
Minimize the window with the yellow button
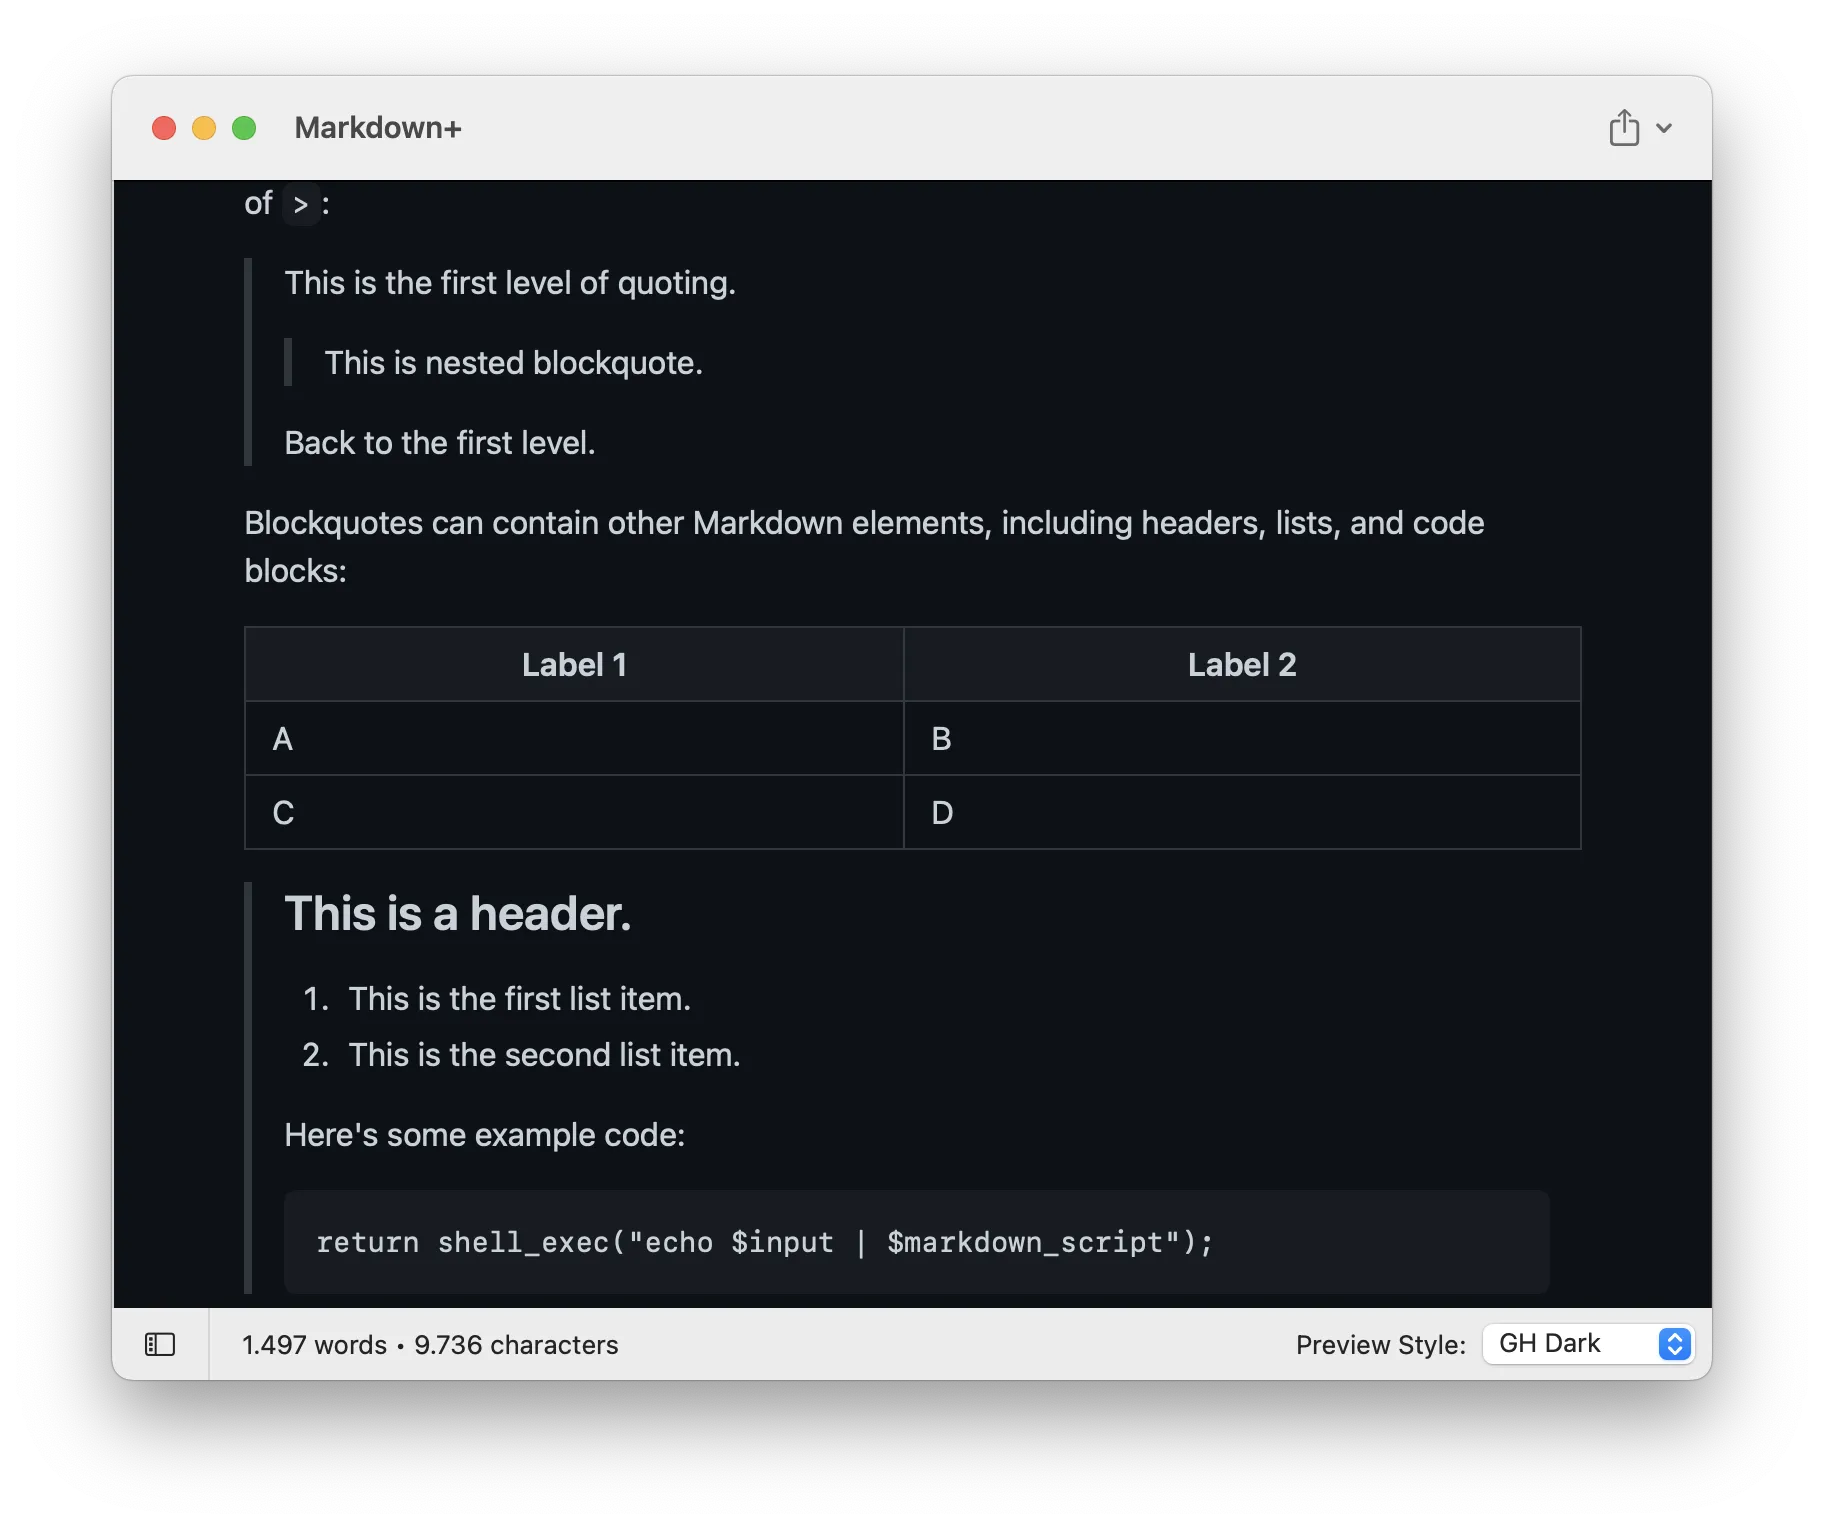tap(204, 128)
